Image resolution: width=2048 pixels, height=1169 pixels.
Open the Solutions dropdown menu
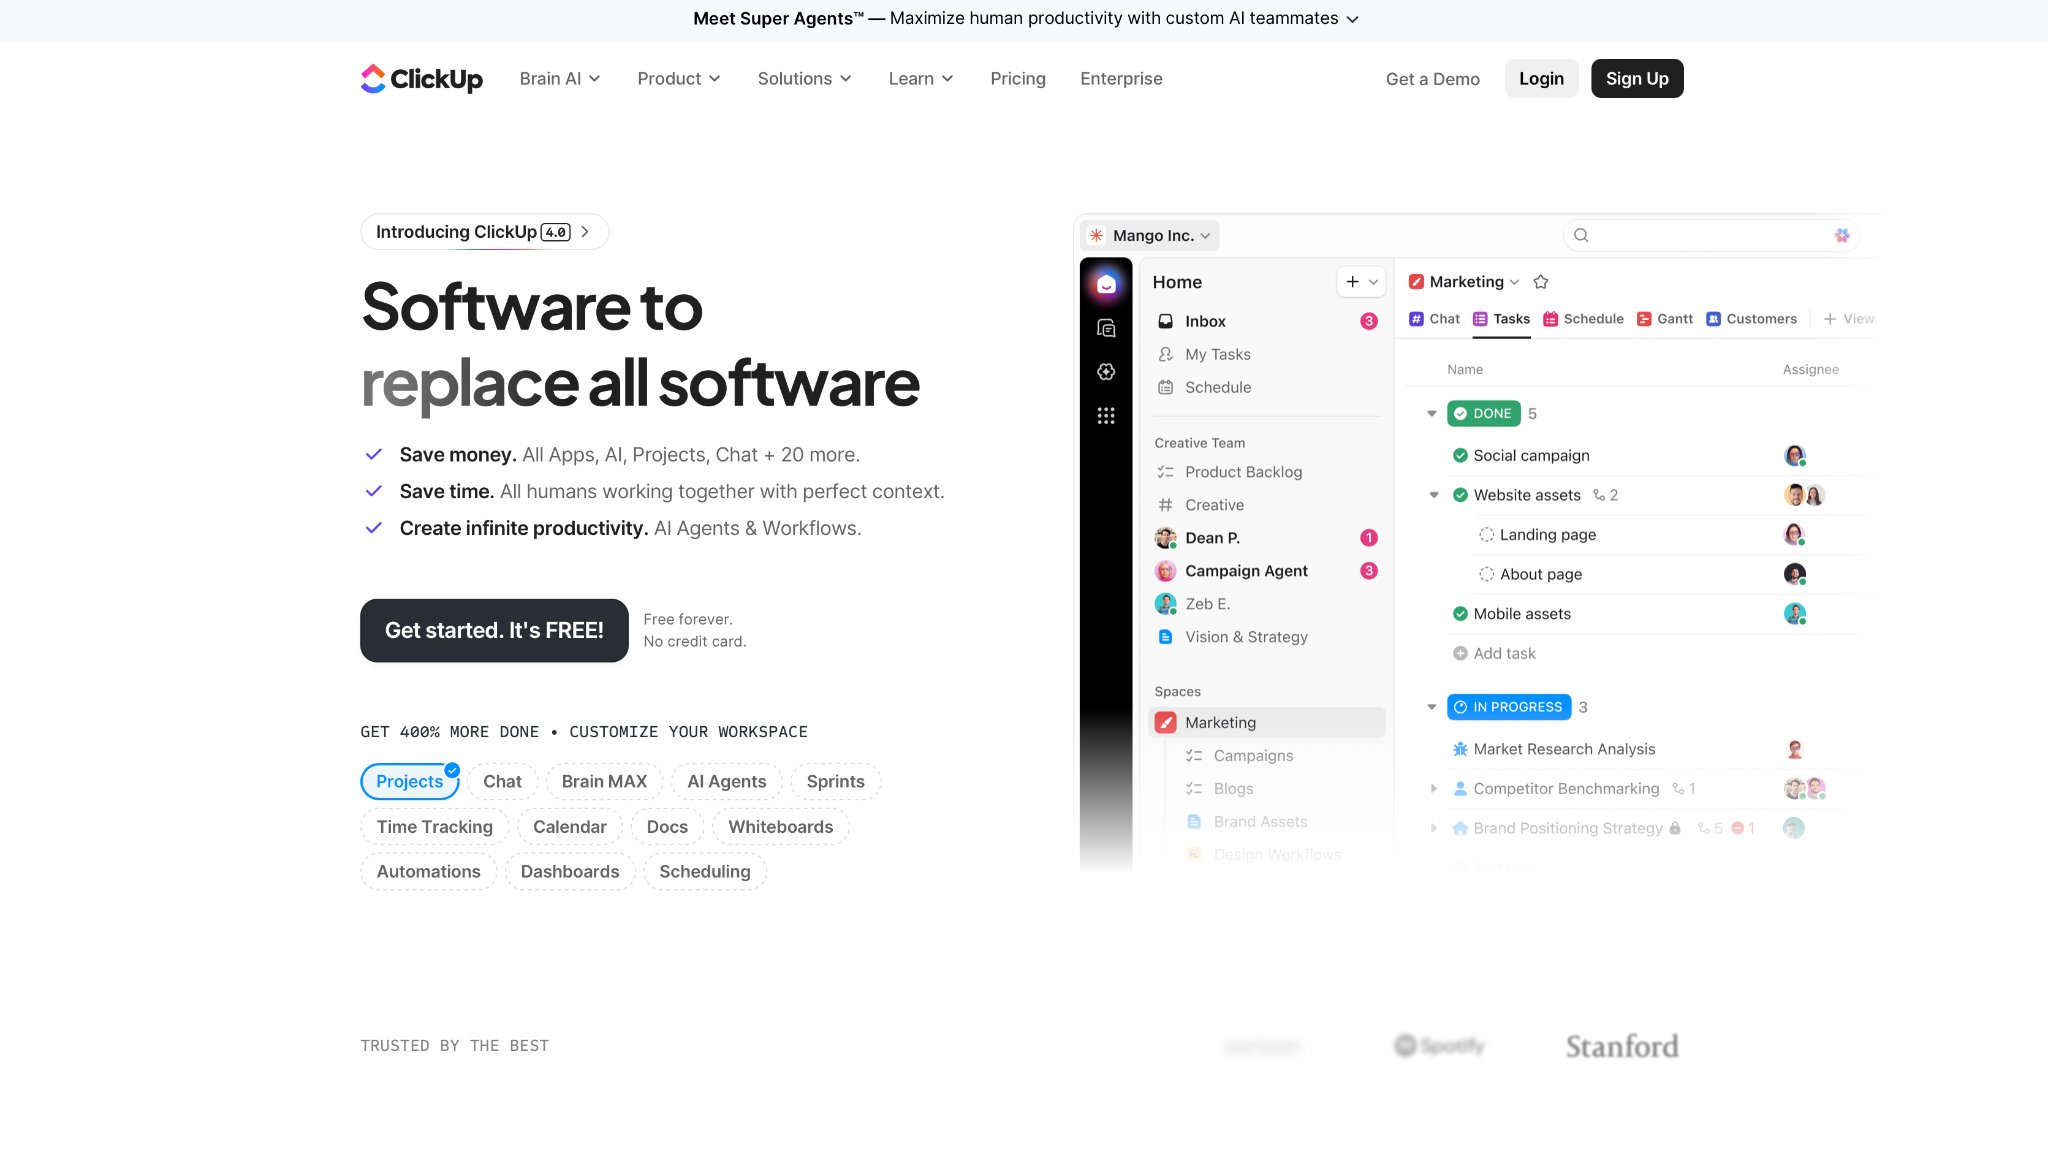[805, 79]
